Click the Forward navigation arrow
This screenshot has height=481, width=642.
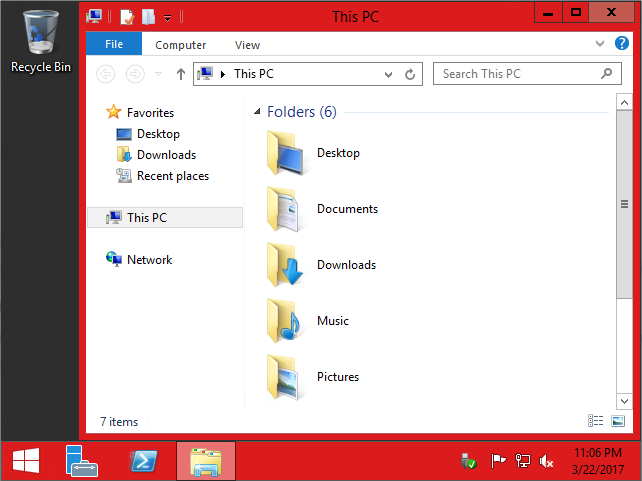pos(135,74)
